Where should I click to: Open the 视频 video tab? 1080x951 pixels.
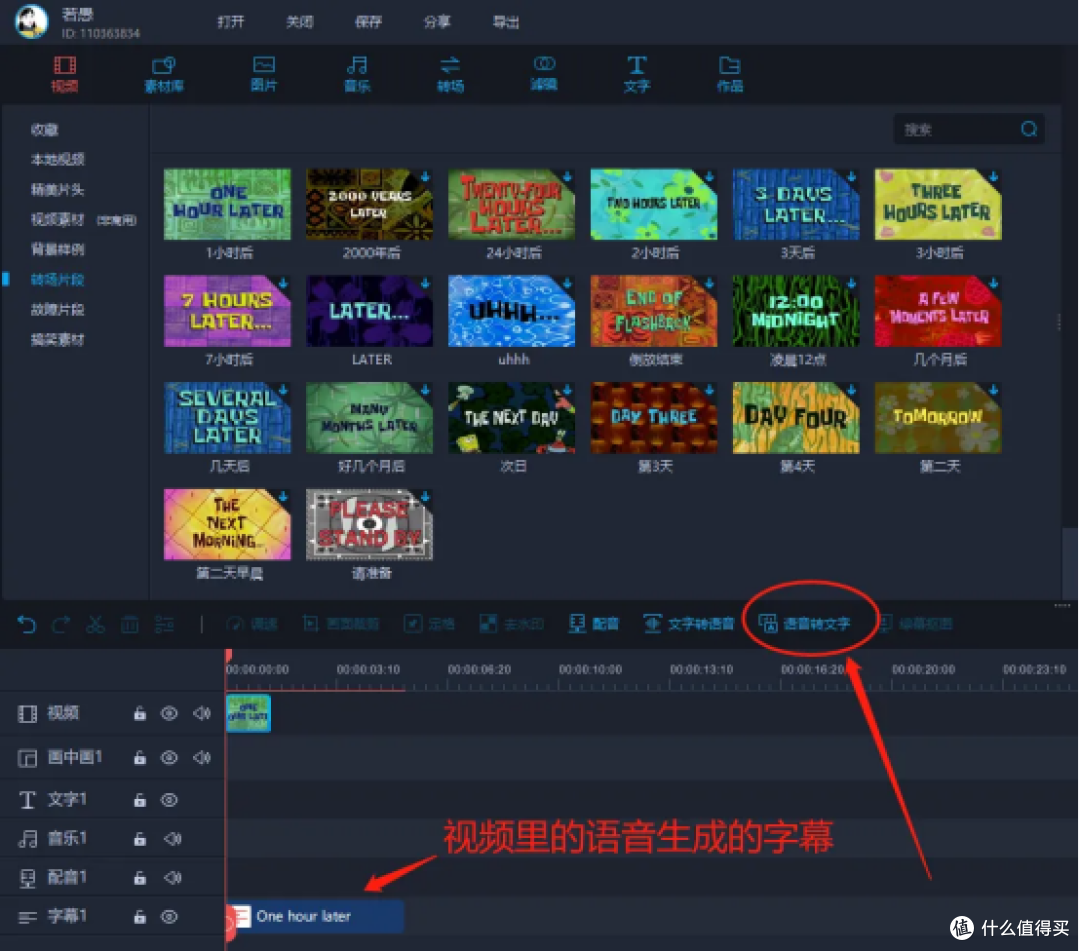click(x=64, y=74)
